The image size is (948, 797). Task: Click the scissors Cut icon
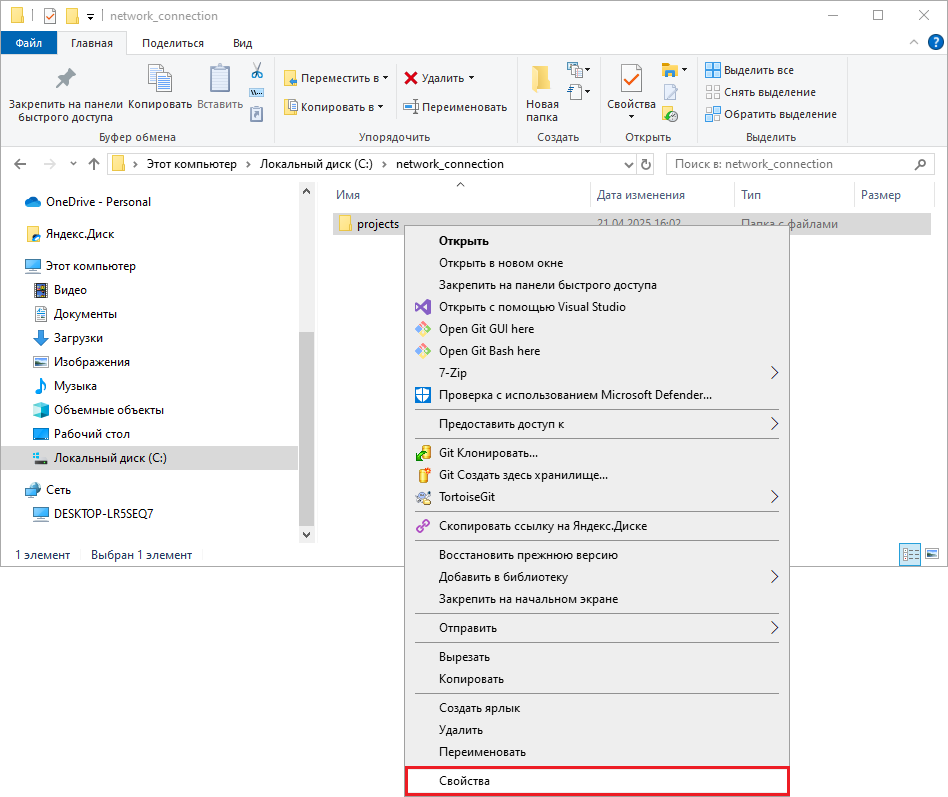(x=256, y=71)
